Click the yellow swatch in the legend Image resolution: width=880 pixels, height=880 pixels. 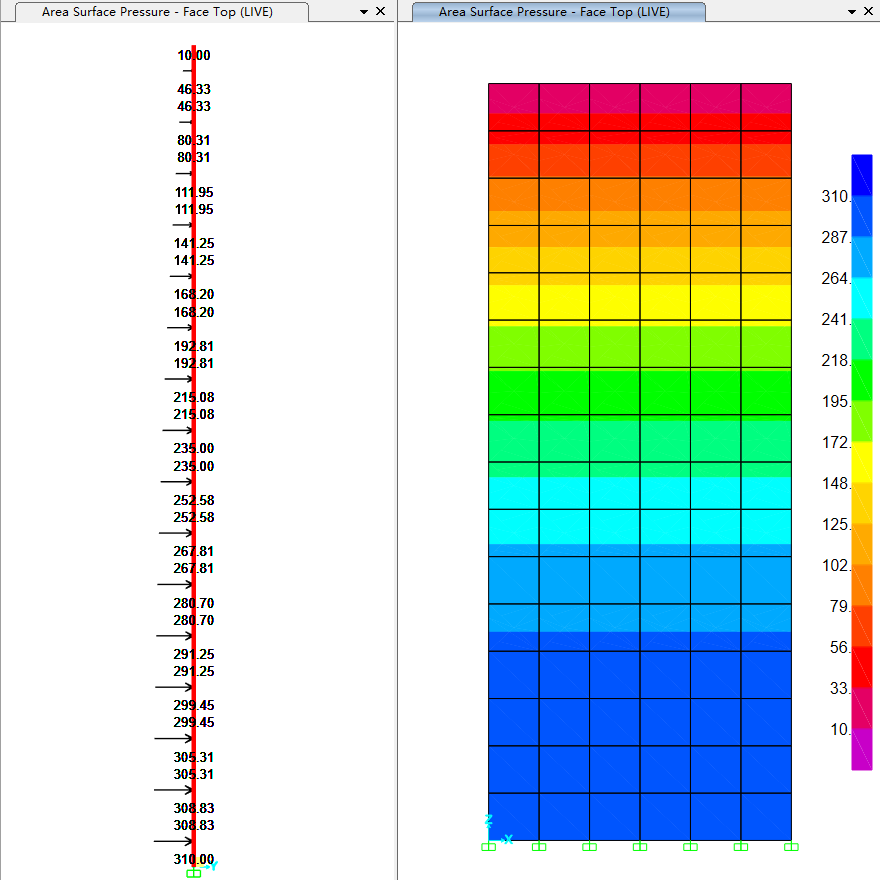tap(861, 461)
